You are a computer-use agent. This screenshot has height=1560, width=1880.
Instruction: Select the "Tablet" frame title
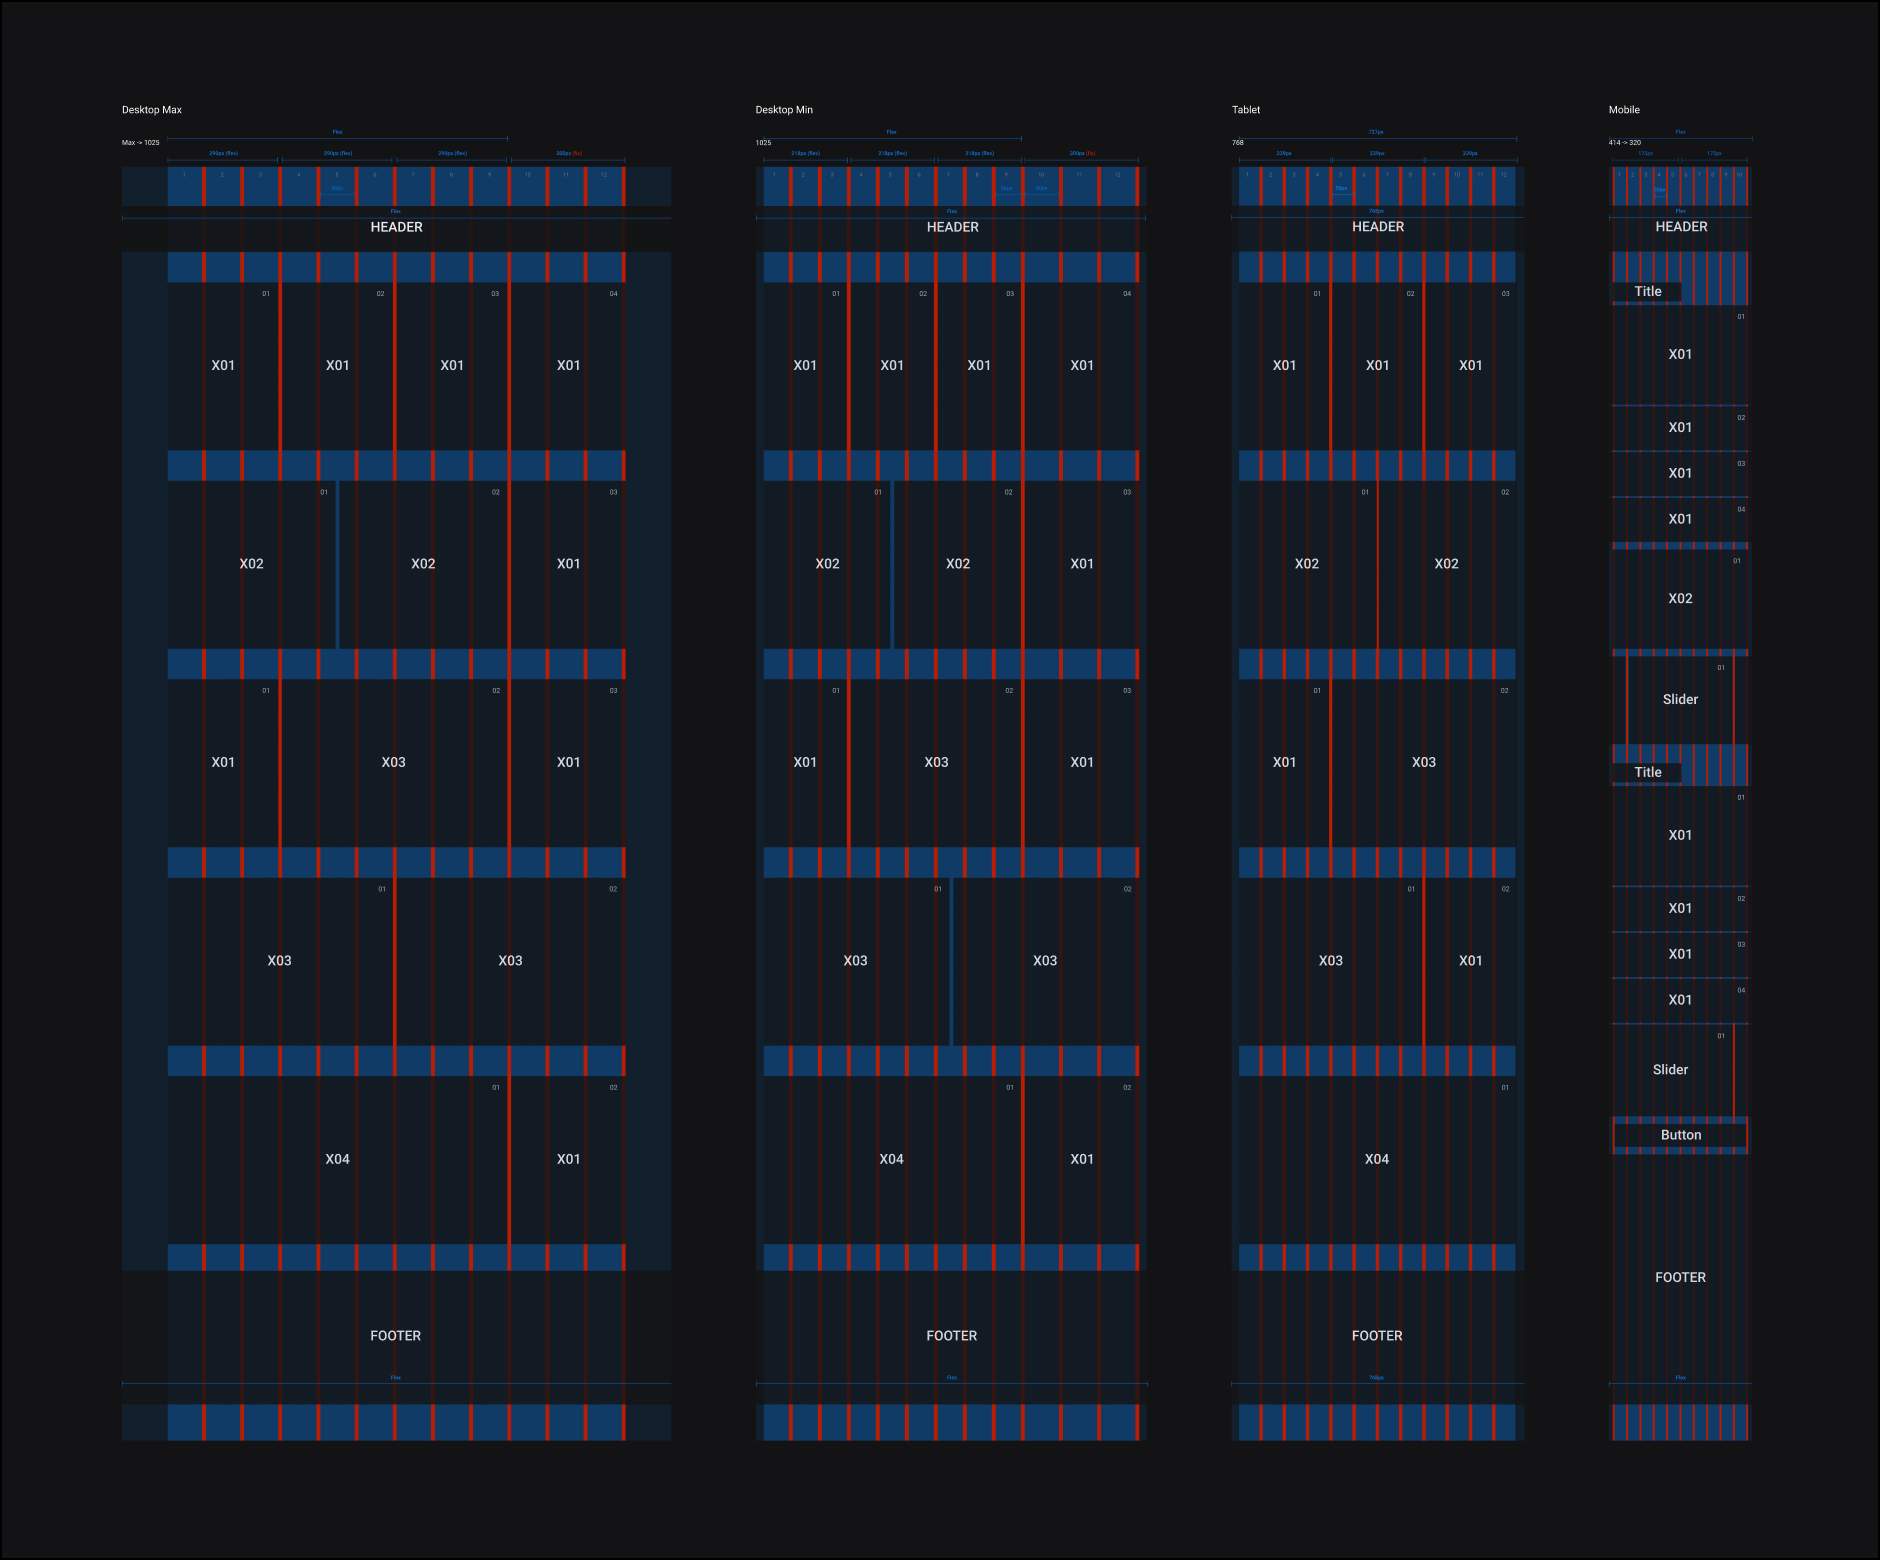[x=1246, y=110]
